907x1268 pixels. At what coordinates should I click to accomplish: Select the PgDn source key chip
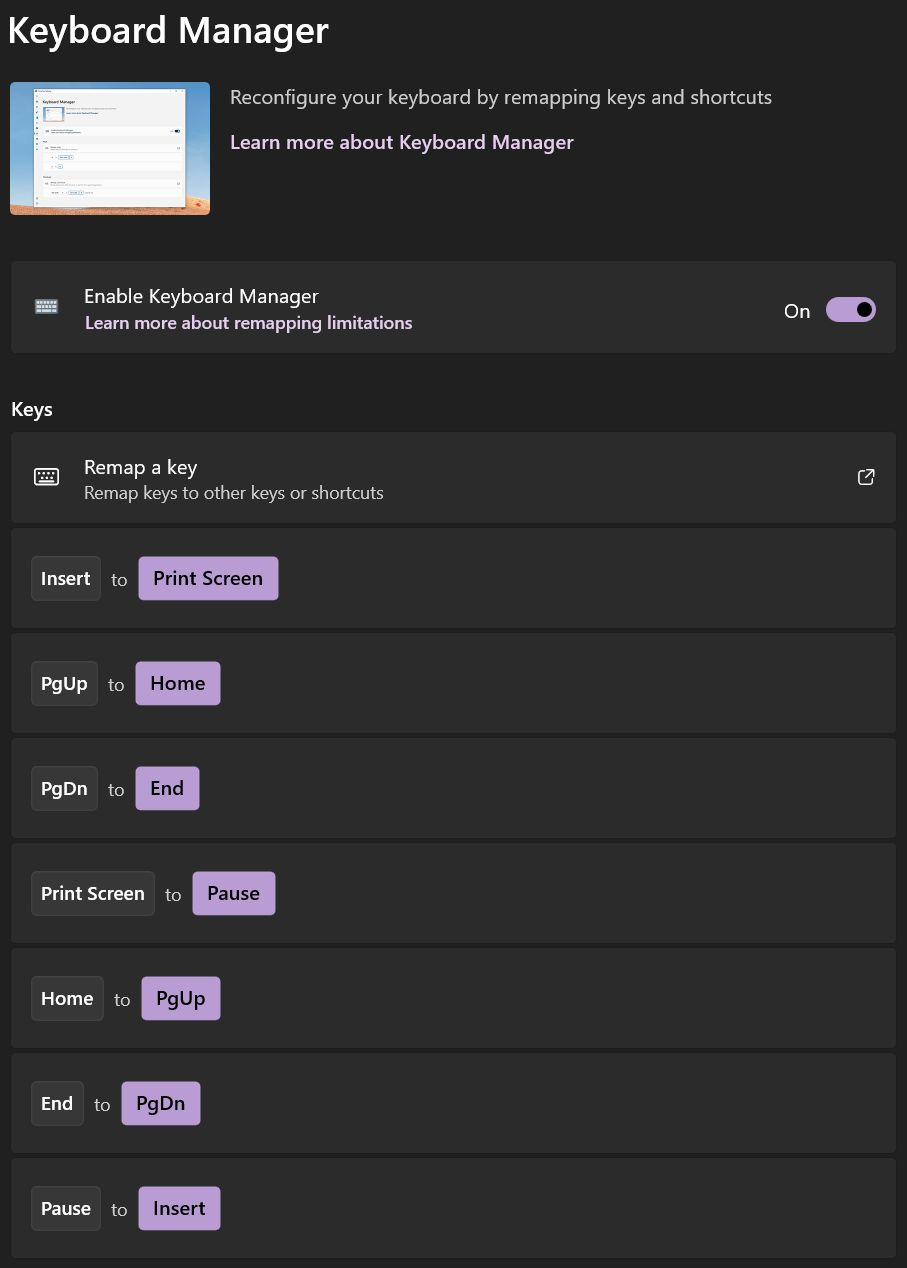tap(64, 788)
